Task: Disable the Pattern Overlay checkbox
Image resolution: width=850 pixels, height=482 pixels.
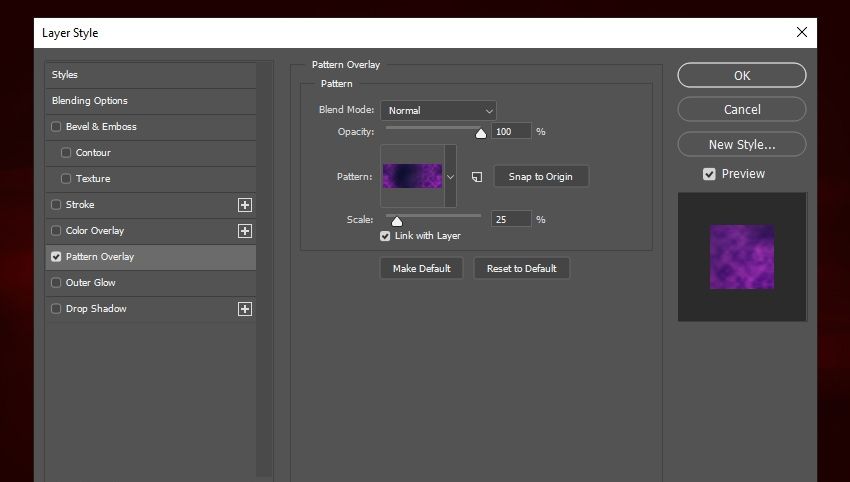Action: (x=56, y=256)
